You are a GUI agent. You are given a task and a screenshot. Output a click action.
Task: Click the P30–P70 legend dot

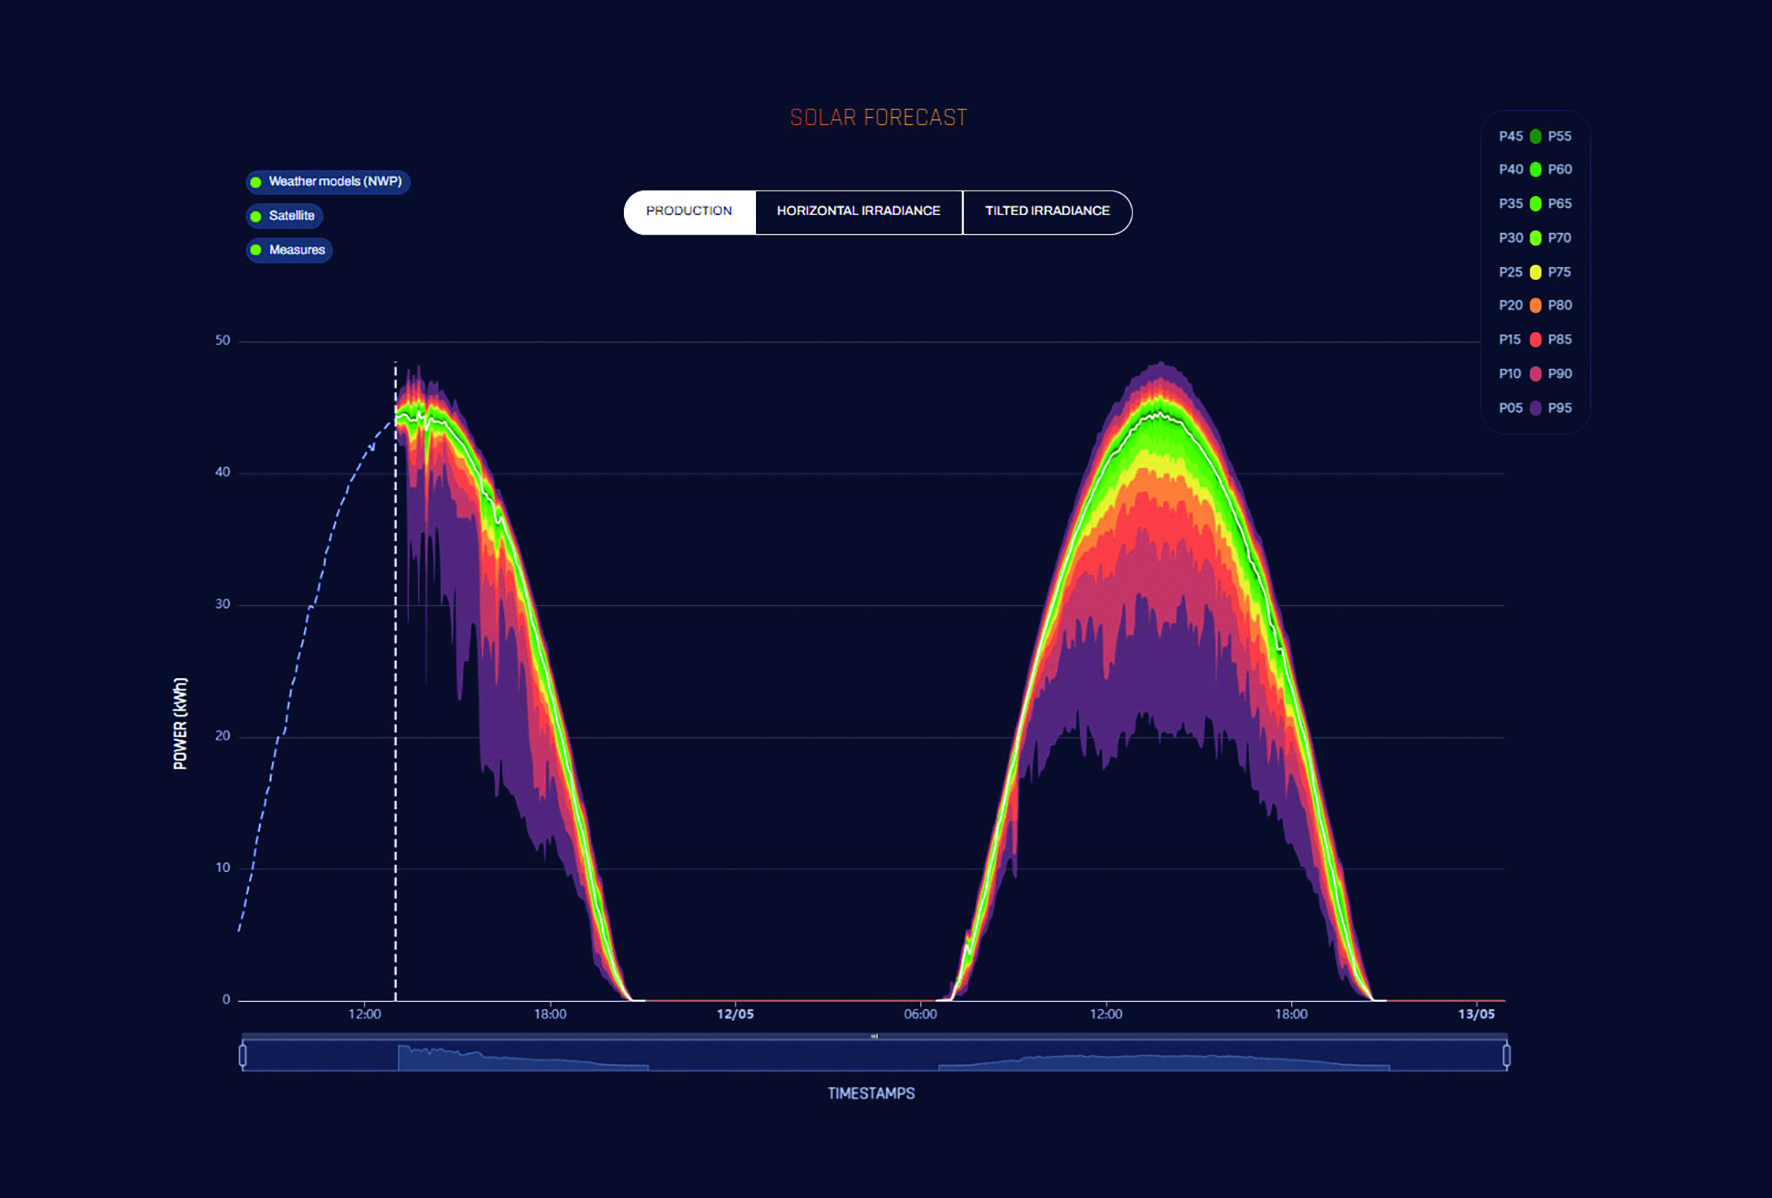(1535, 238)
